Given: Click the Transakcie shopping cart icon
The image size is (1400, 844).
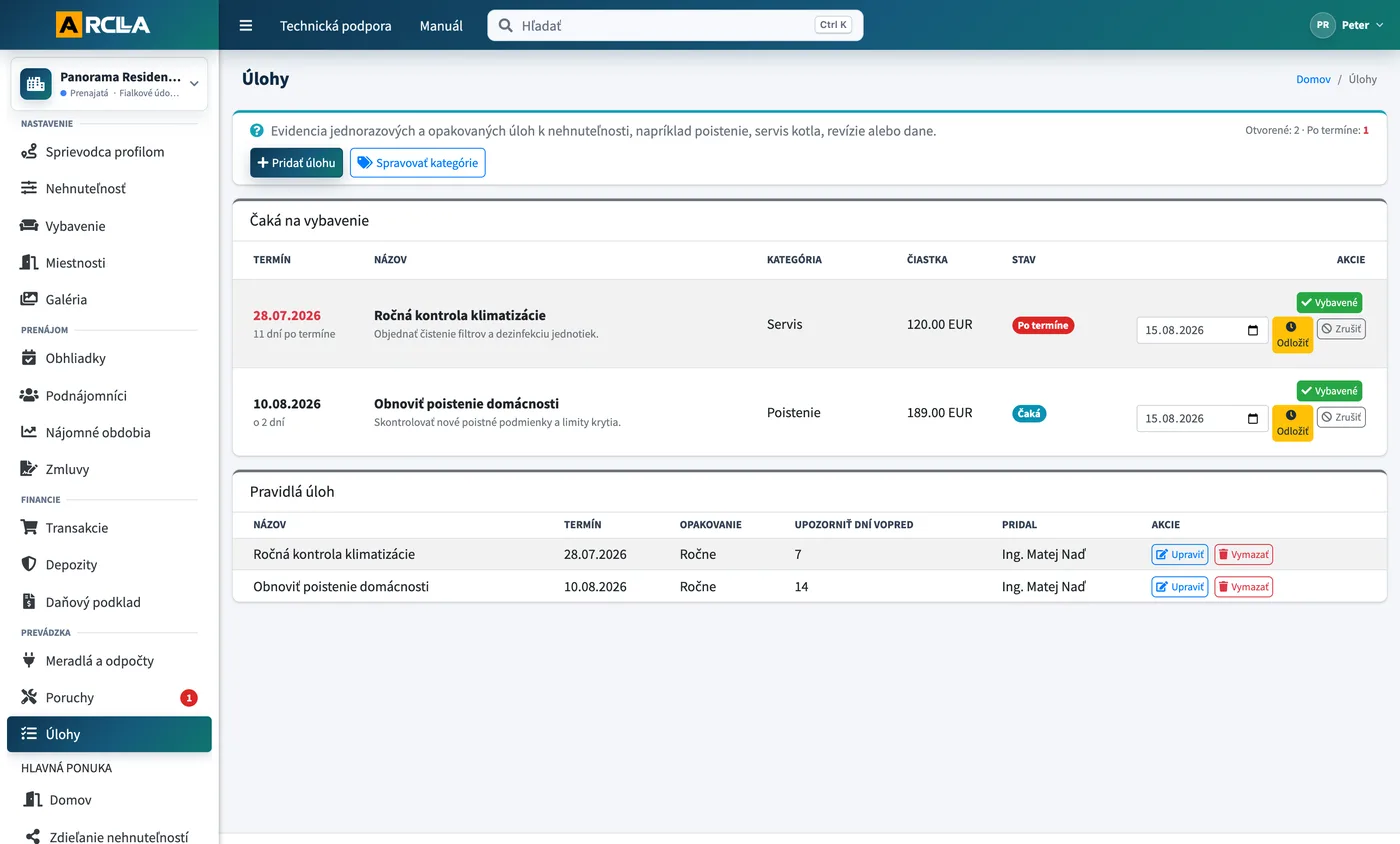Looking at the screenshot, I should pos(29,527).
